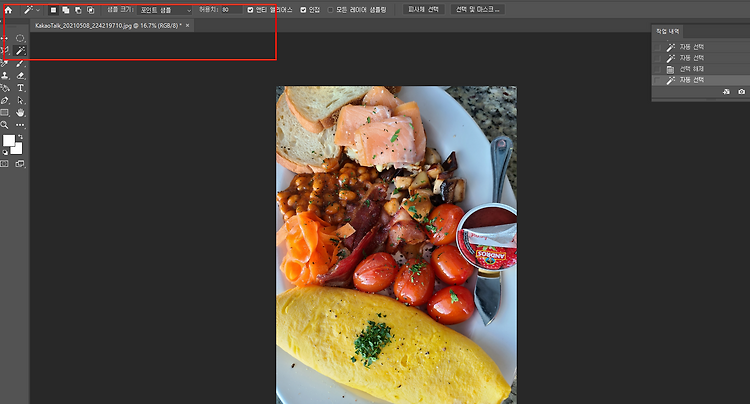Set history brush source for highlighted 자동 선택
This screenshot has width=750, height=404.
[x=658, y=80]
